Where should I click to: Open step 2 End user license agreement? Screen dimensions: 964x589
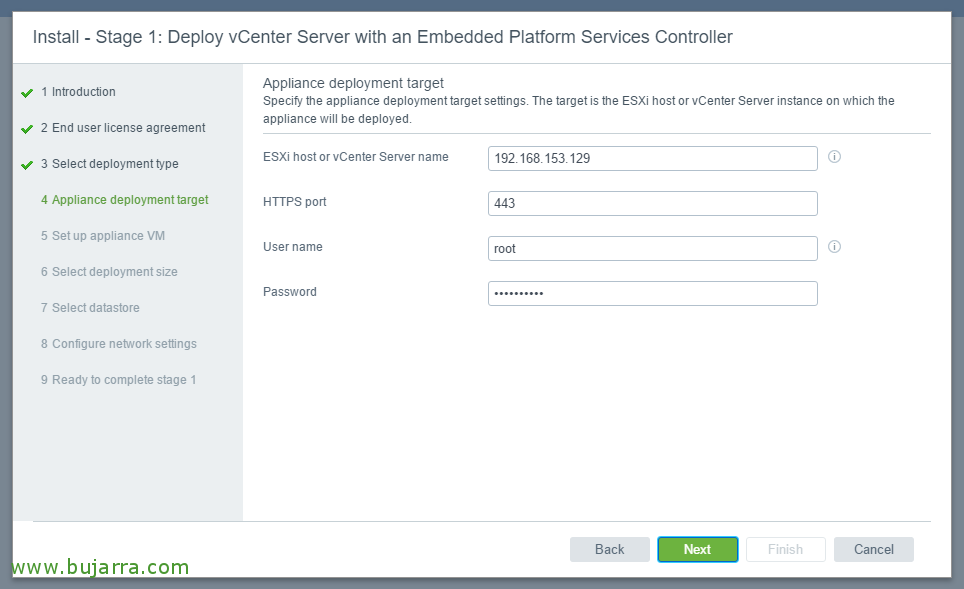point(123,128)
